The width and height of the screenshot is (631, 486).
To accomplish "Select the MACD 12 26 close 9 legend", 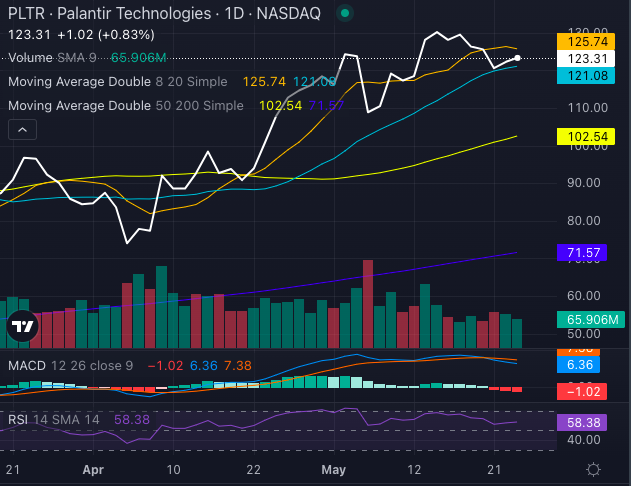I will click(x=70, y=366).
